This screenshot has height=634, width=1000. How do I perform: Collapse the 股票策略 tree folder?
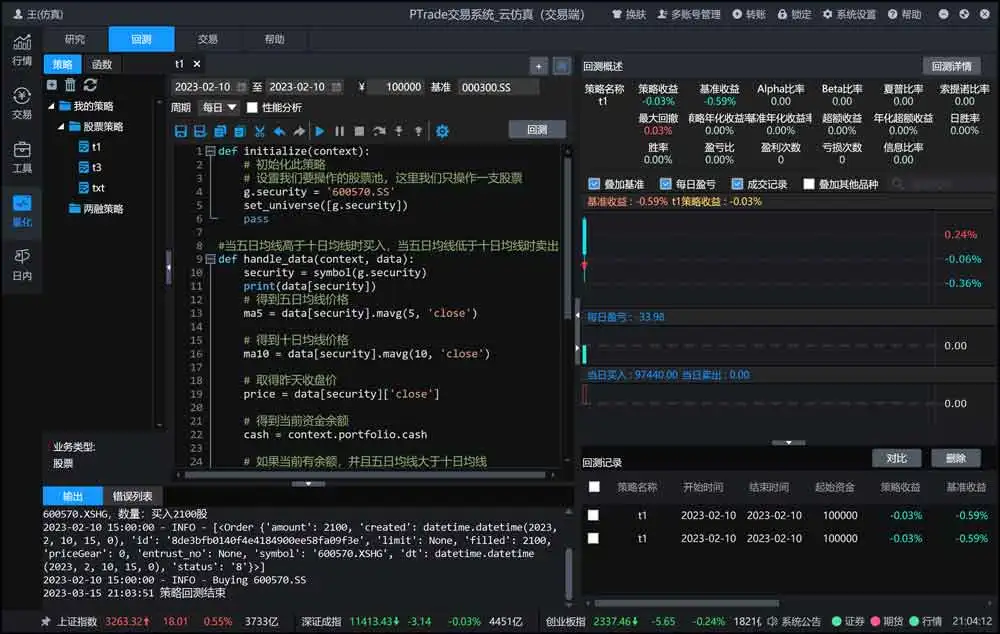(x=61, y=127)
